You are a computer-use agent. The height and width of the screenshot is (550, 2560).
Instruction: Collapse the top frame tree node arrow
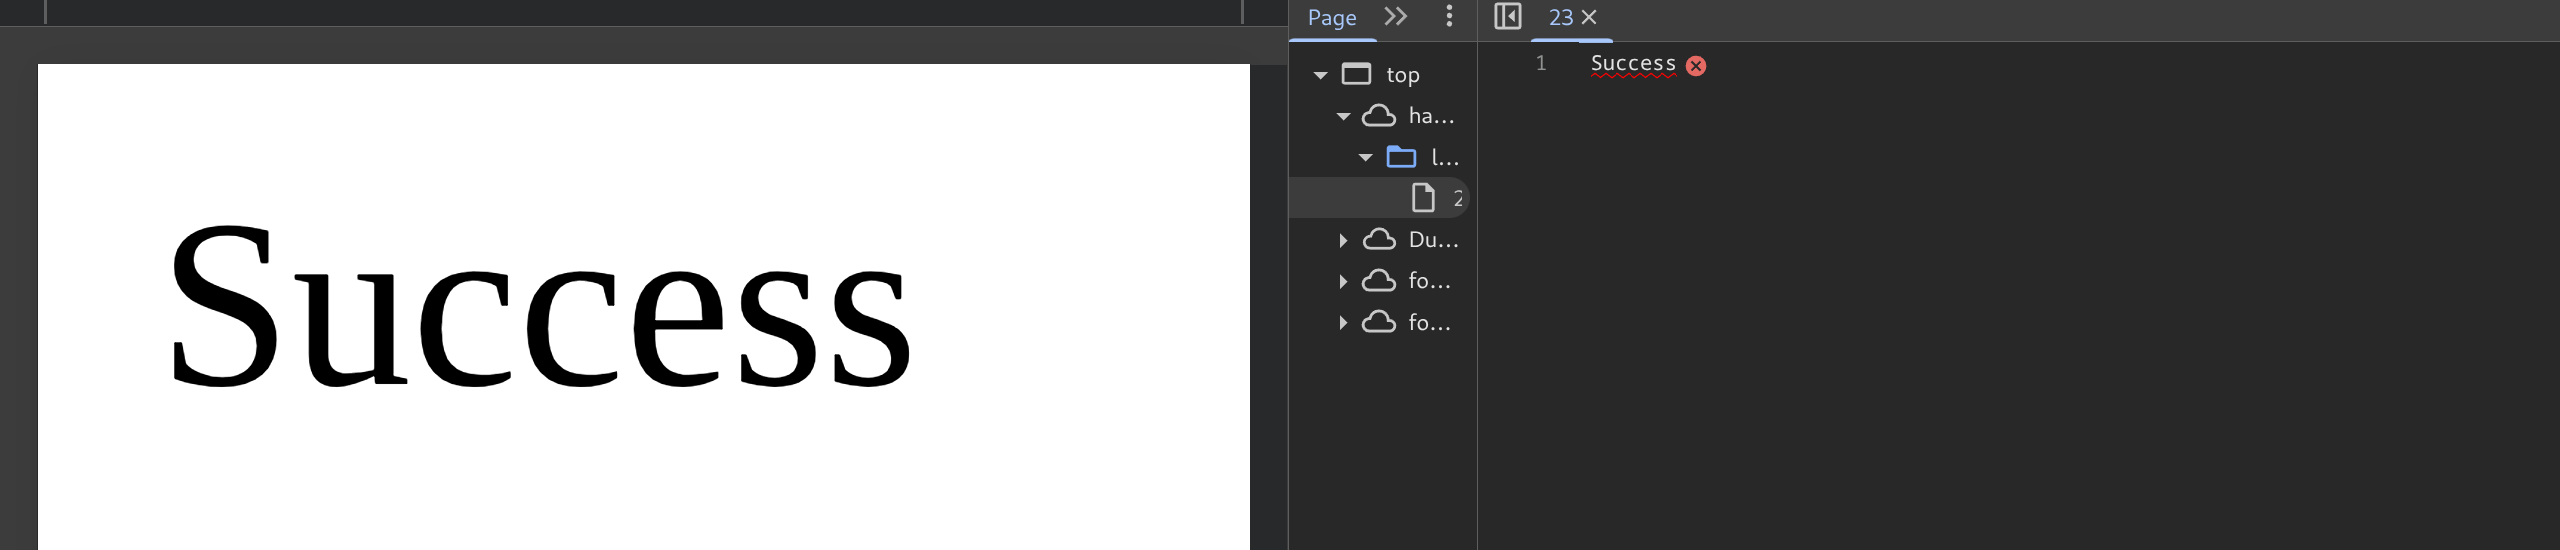(1320, 76)
